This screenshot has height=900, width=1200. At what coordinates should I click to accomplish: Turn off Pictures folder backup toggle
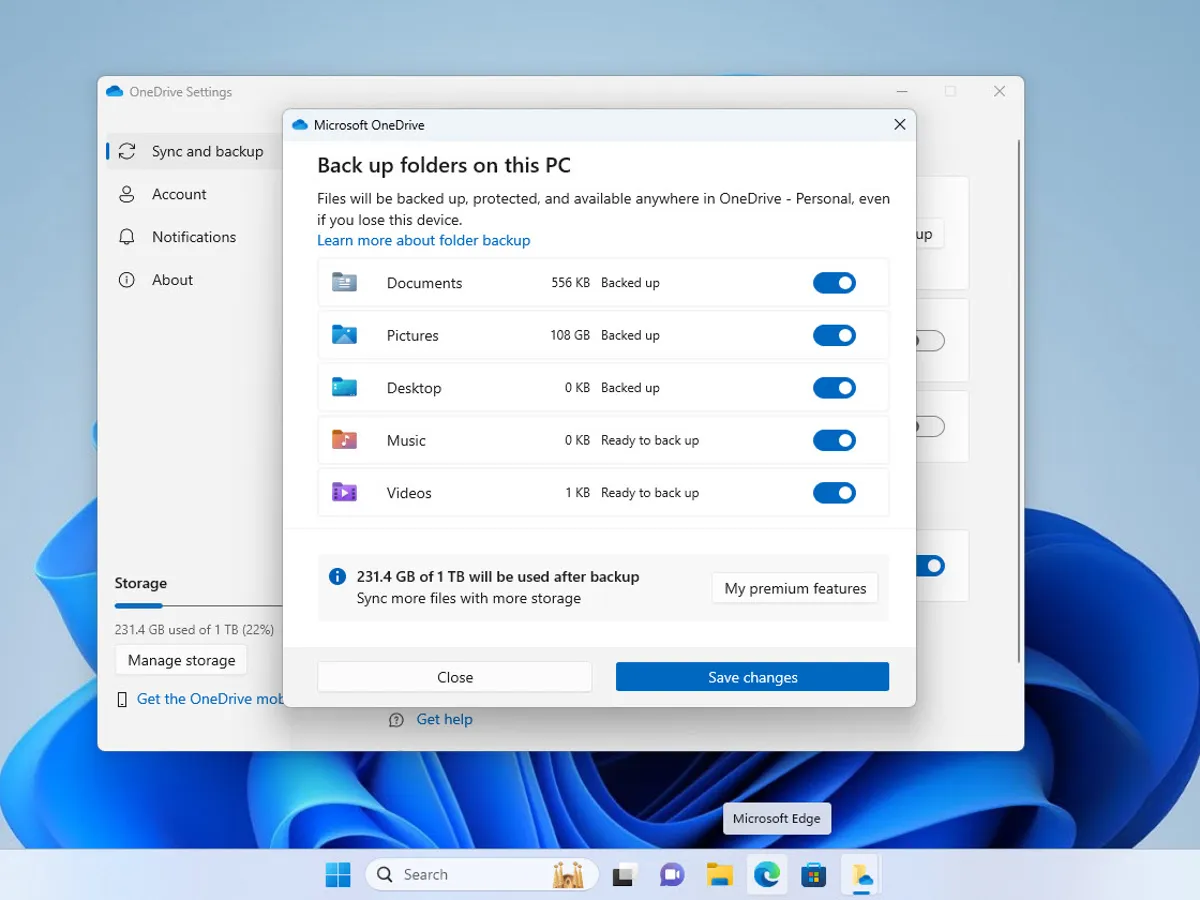[834, 335]
